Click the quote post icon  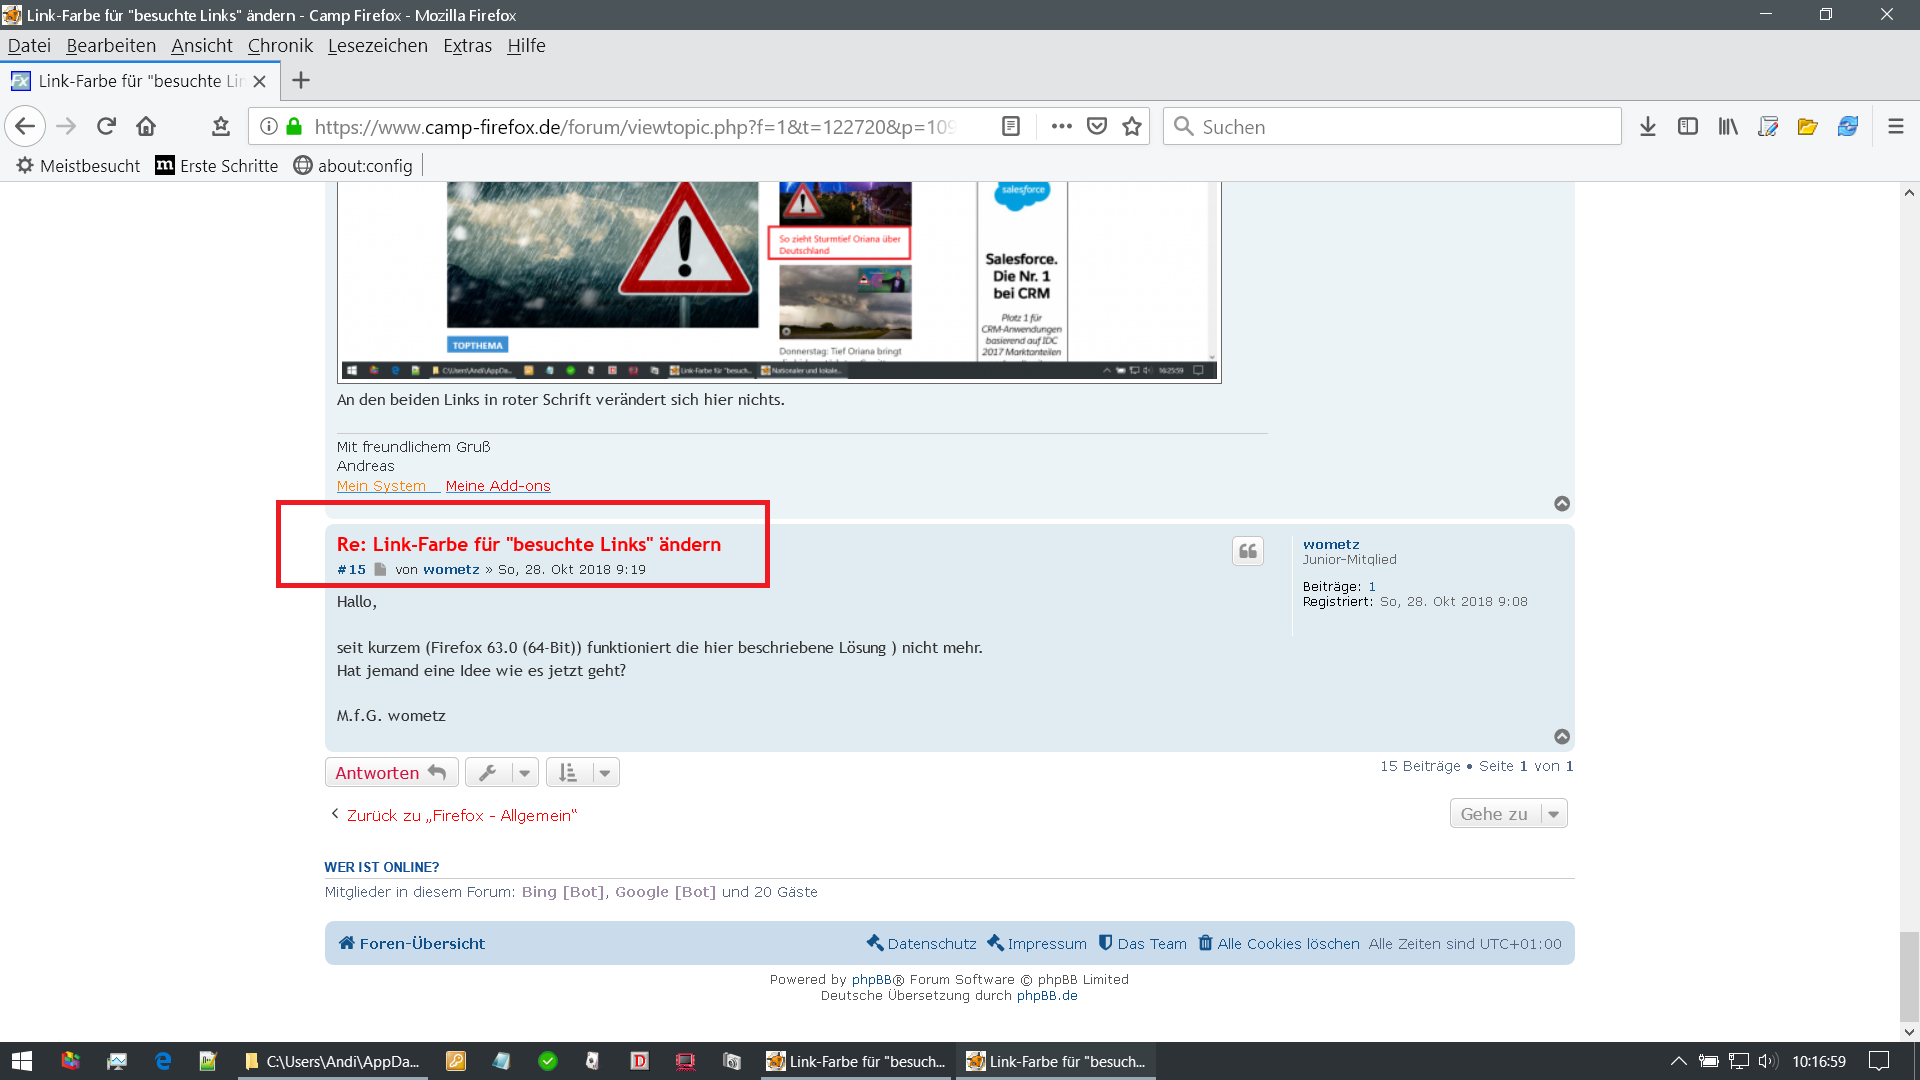tap(1247, 551)
